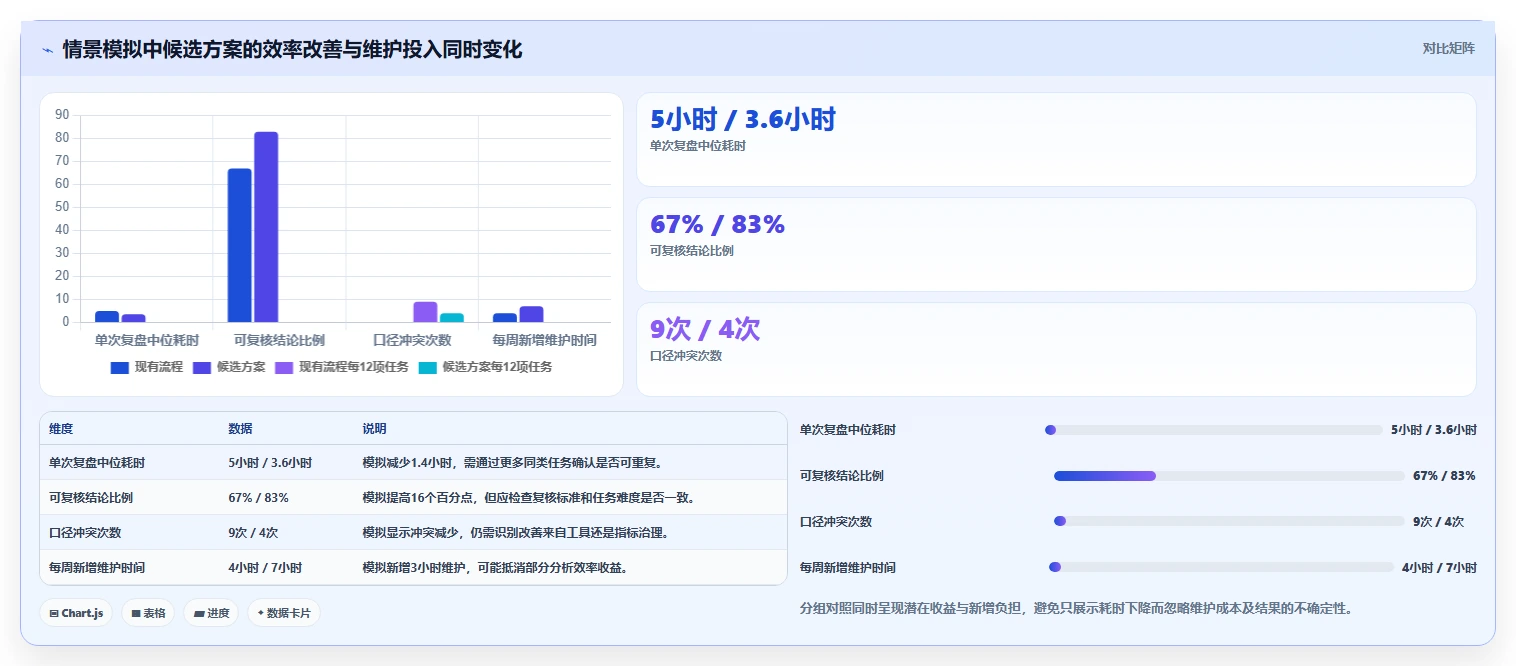Click the 5小时 / 3.6小时 table cell

(270, 463)
